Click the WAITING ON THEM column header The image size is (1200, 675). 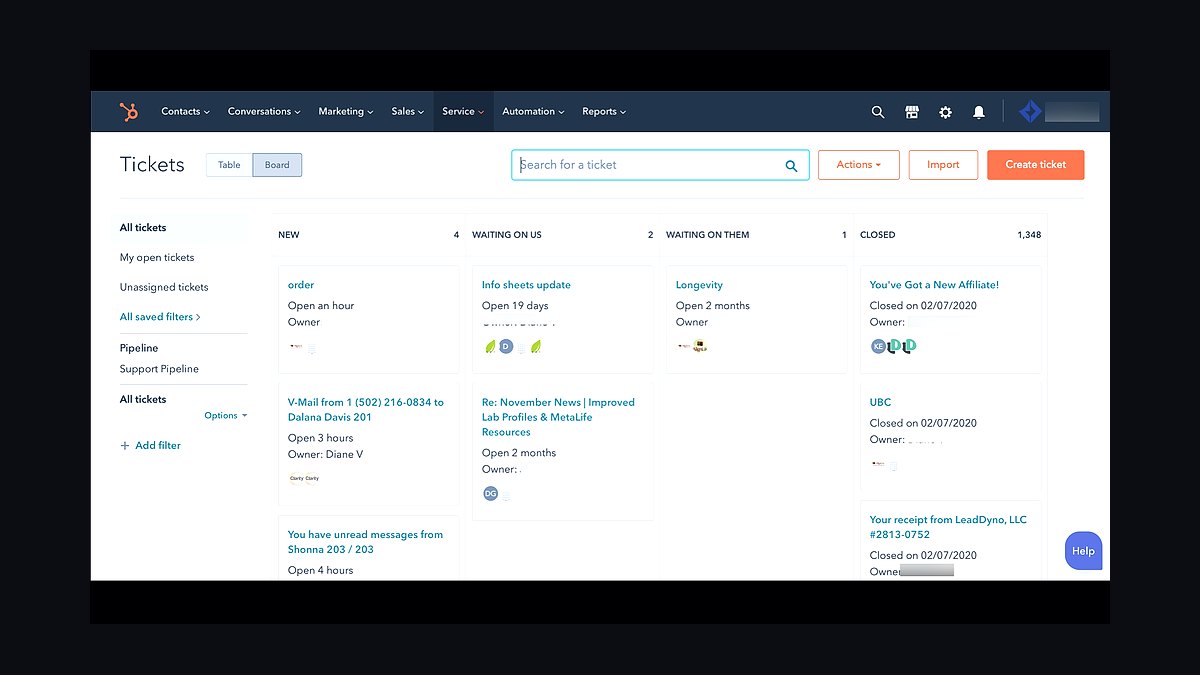tap(707, 235)
